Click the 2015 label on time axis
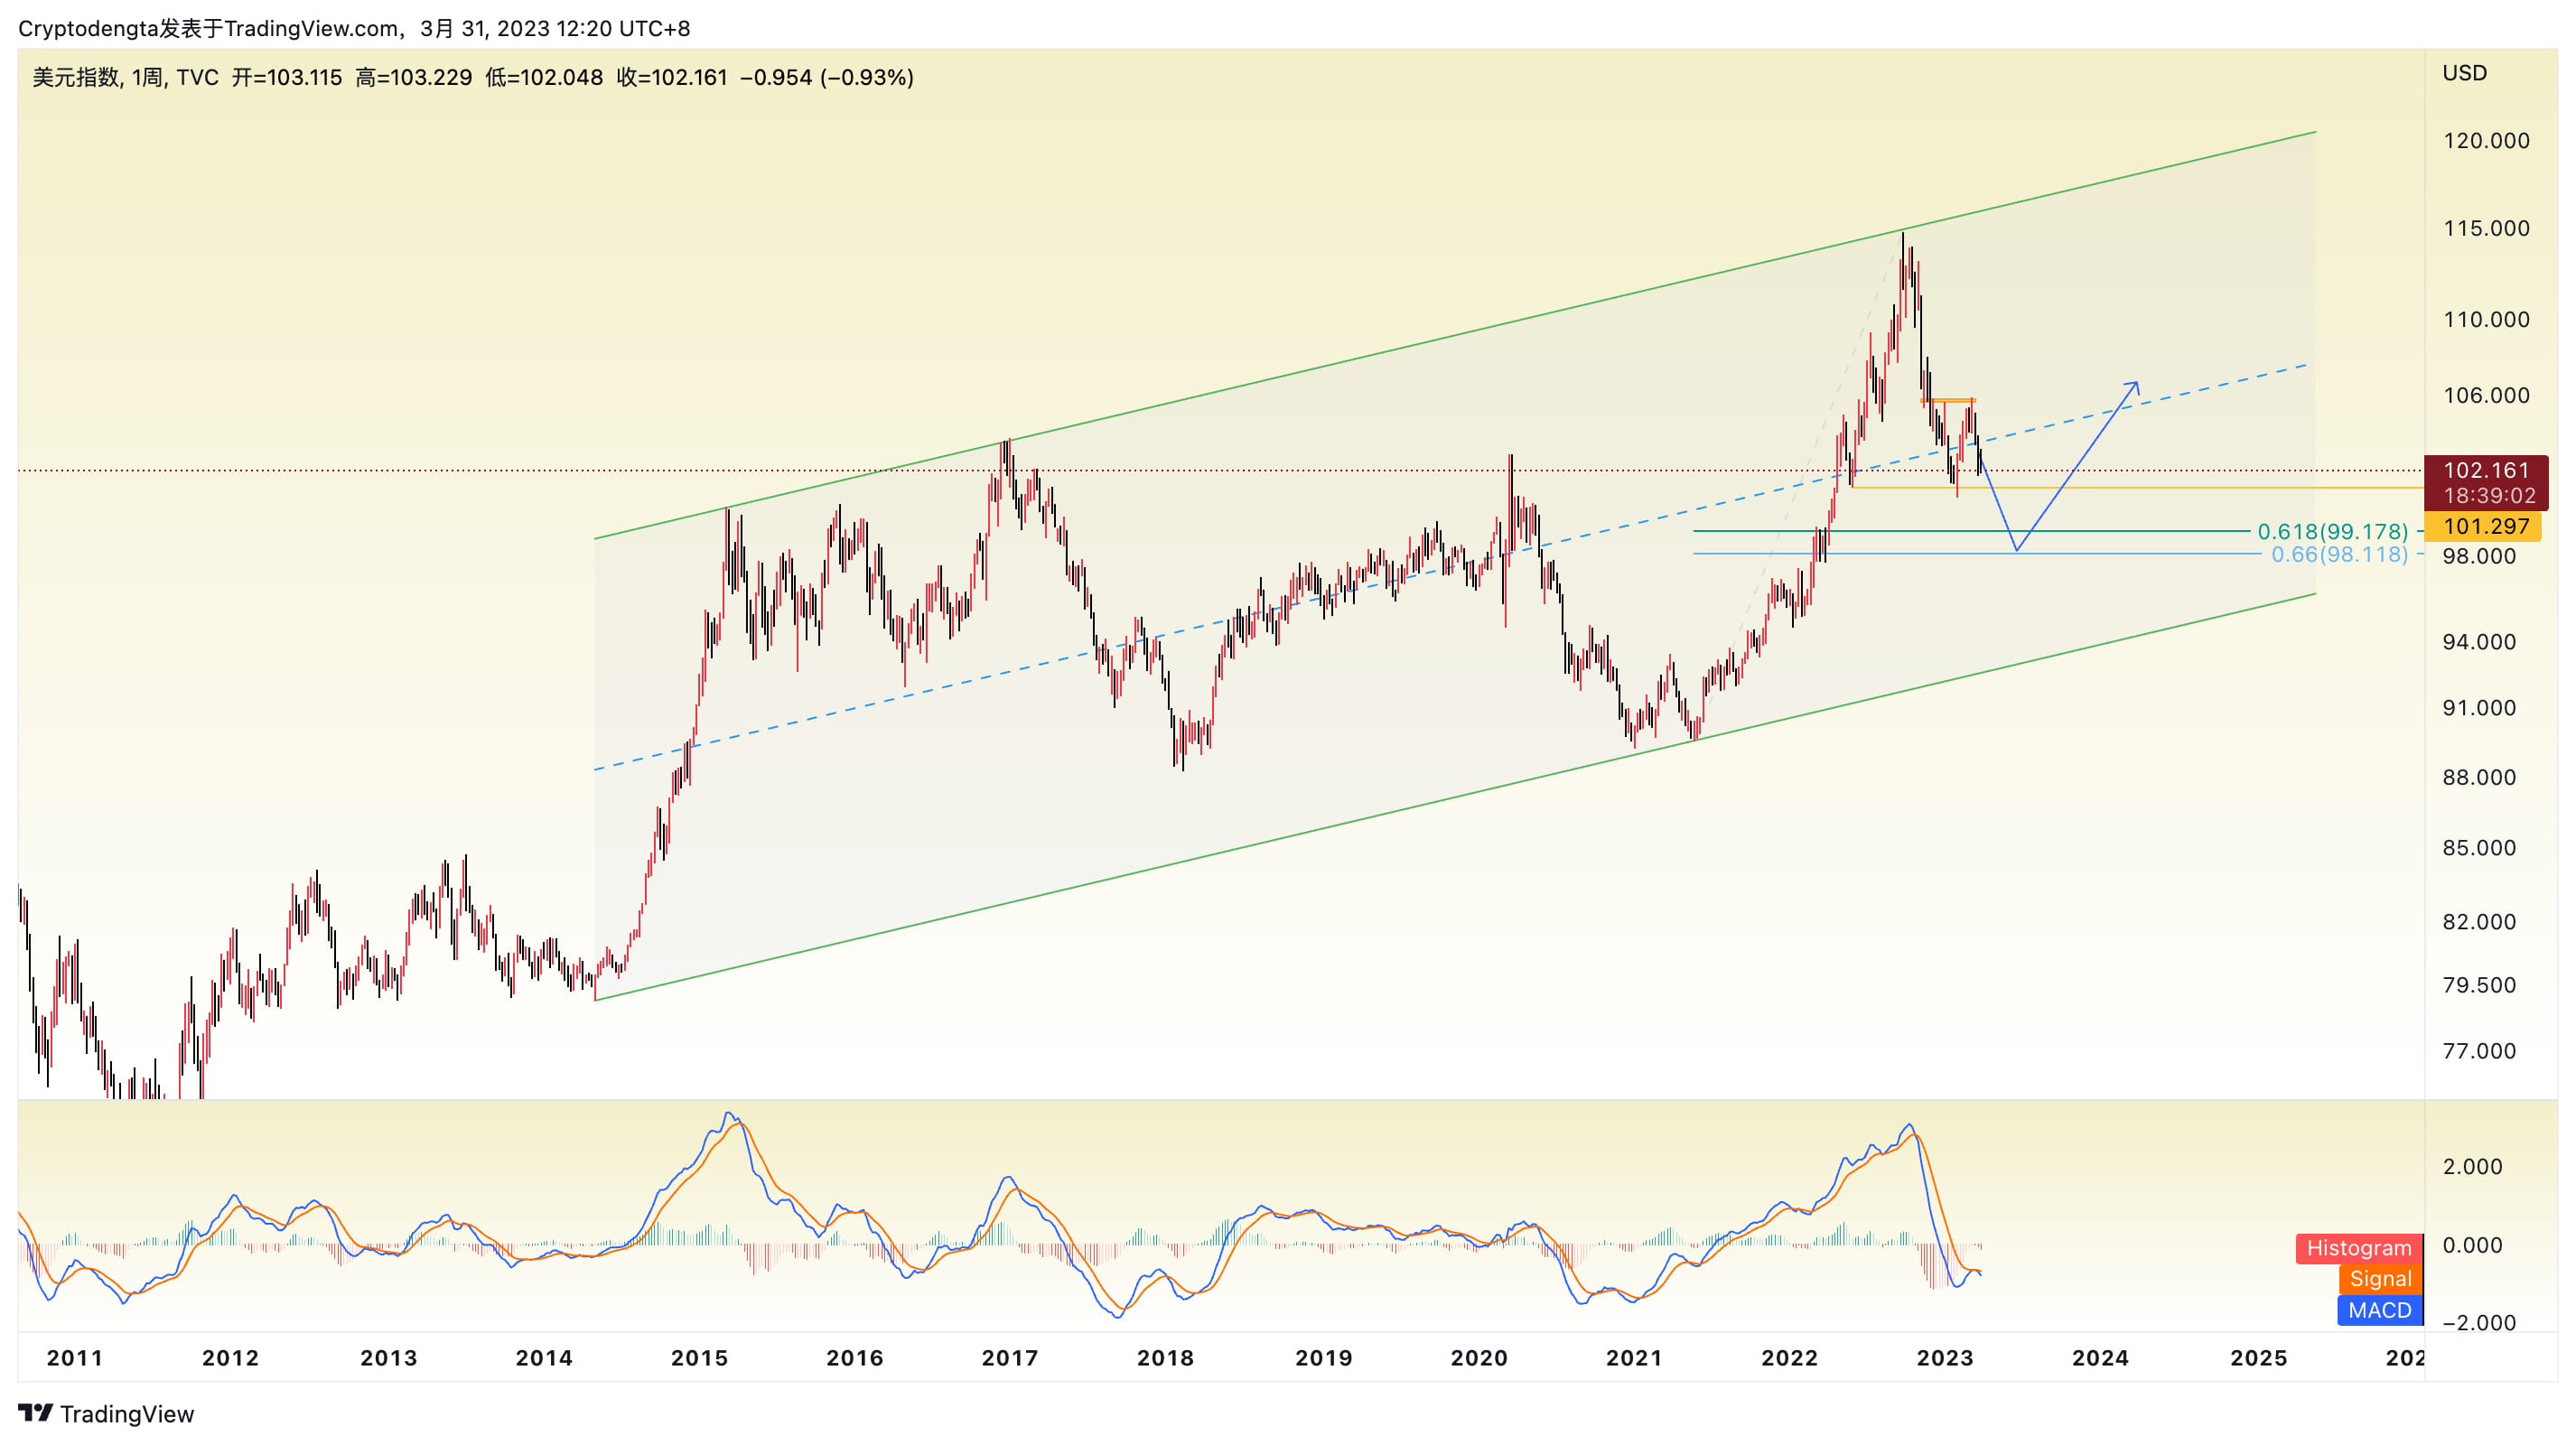Image resolution: width=2576 pixels, height=1445 pixels. click(699, 1358)
